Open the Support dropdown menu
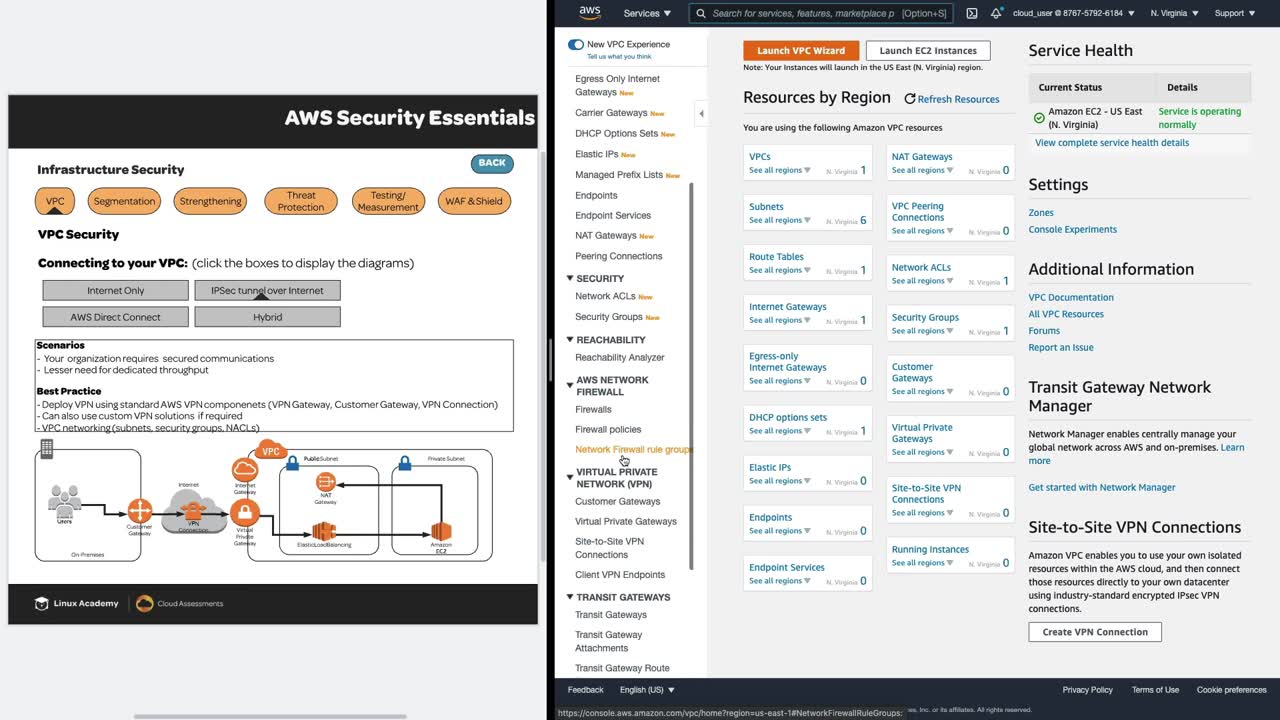This screenshot has width=1280, height=720. tap(1234, 13)
